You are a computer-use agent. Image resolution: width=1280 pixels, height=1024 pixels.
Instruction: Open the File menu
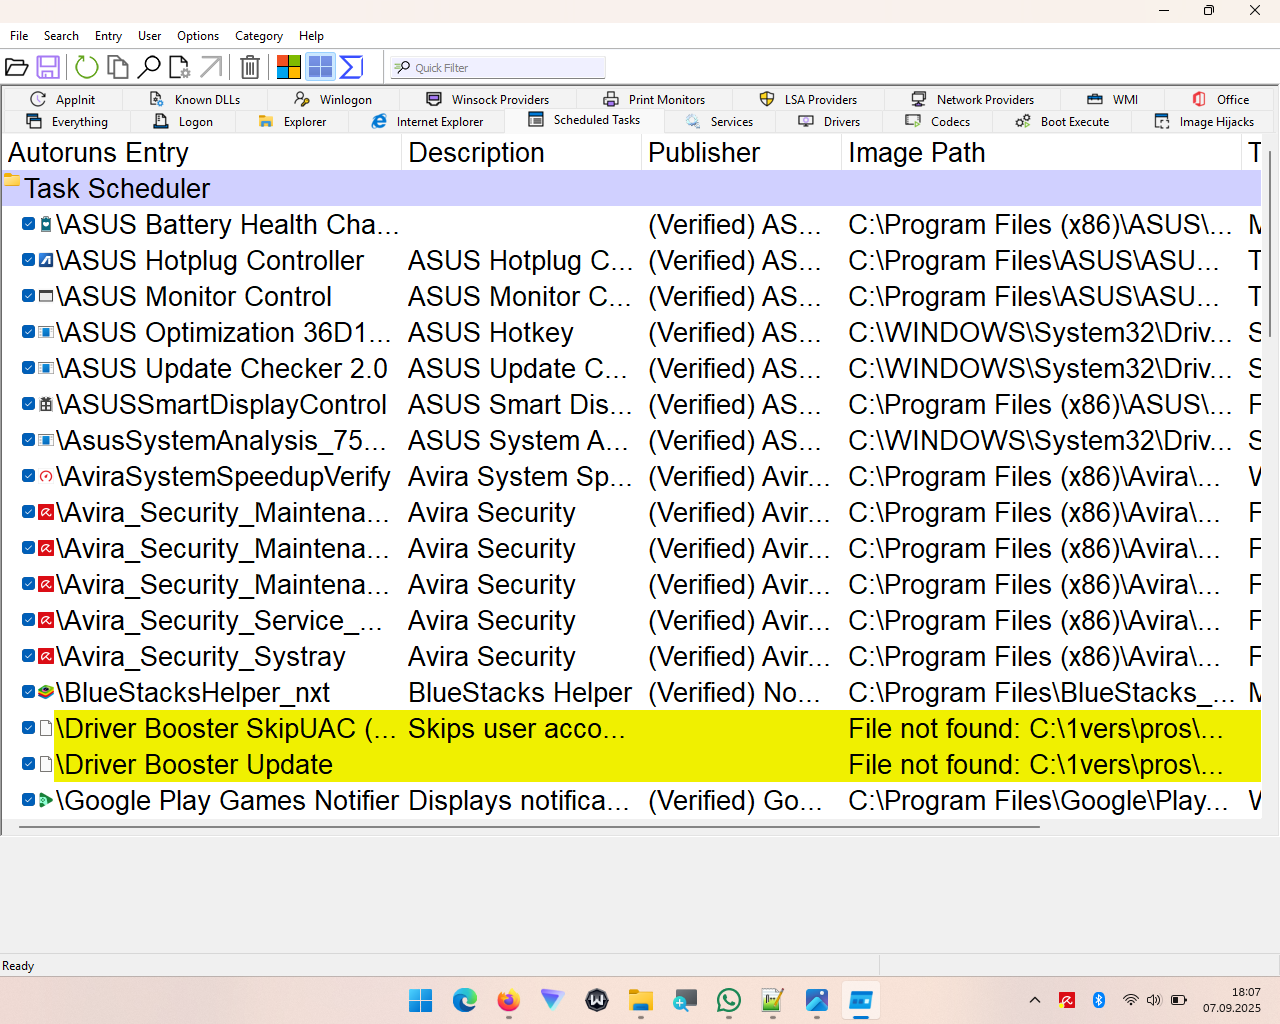click(x=19, y=36)
